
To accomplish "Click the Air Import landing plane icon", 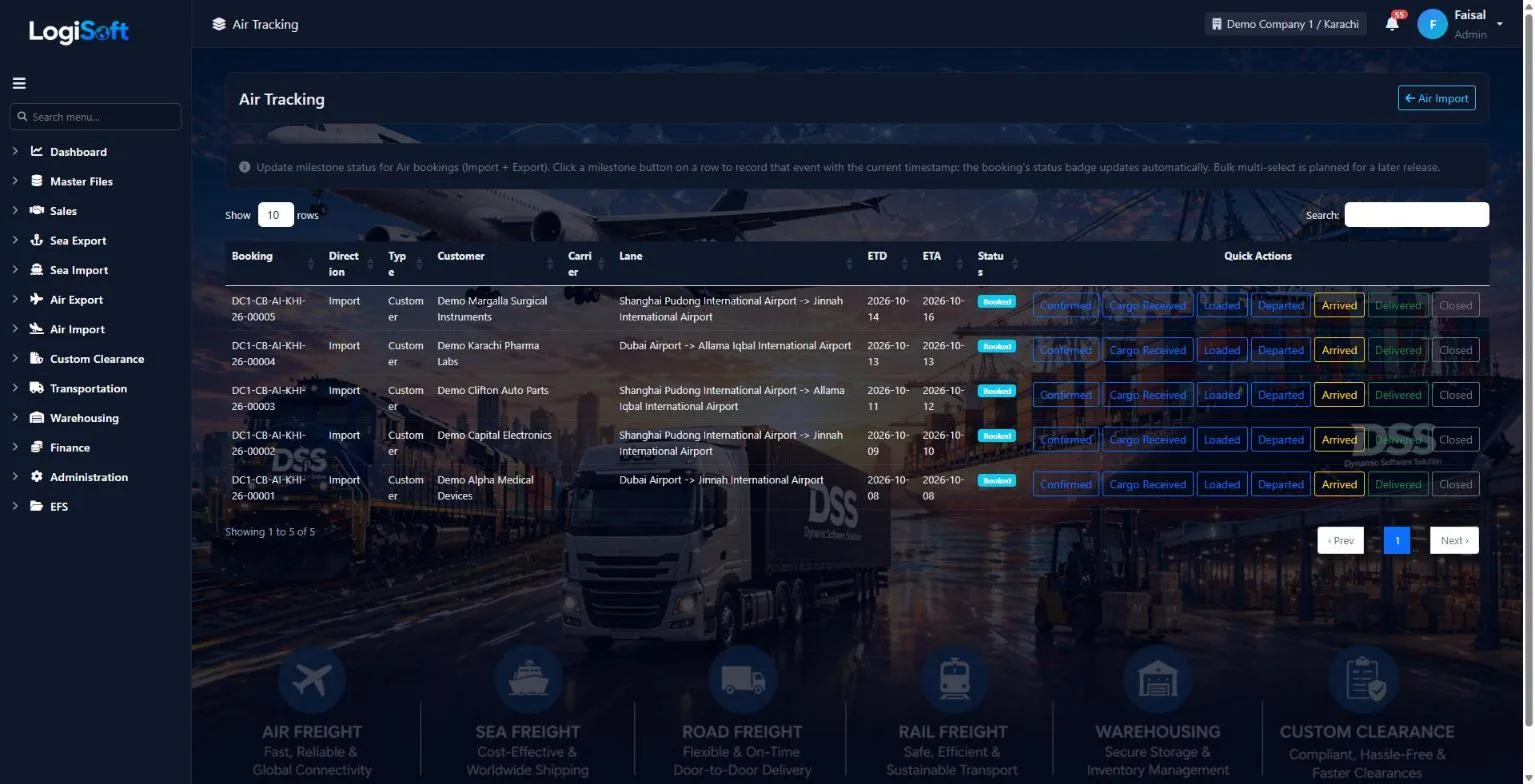I will click(x=37, y=329).
